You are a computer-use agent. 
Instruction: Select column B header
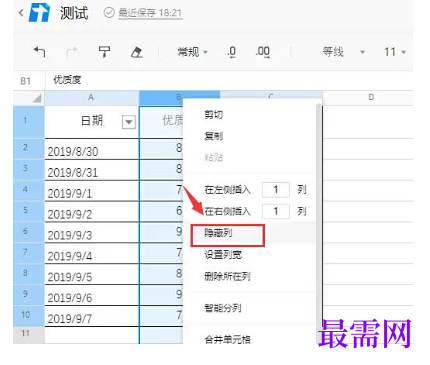pos(179,97)
